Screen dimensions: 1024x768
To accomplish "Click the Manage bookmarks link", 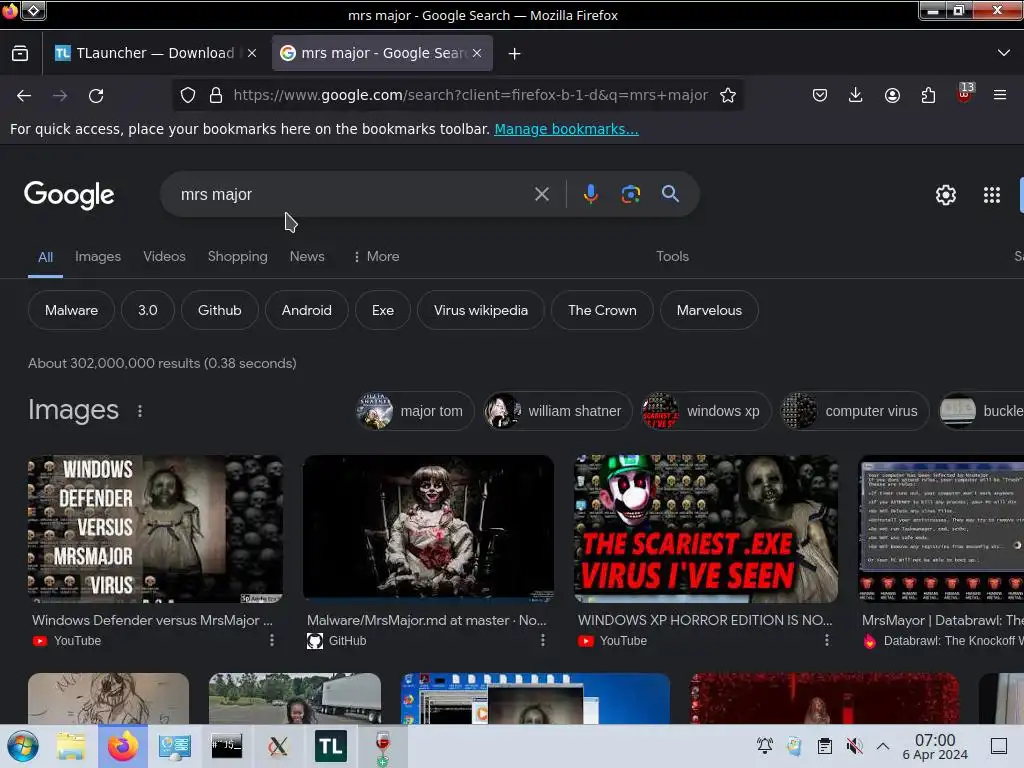I will click(x=566, y=129).
